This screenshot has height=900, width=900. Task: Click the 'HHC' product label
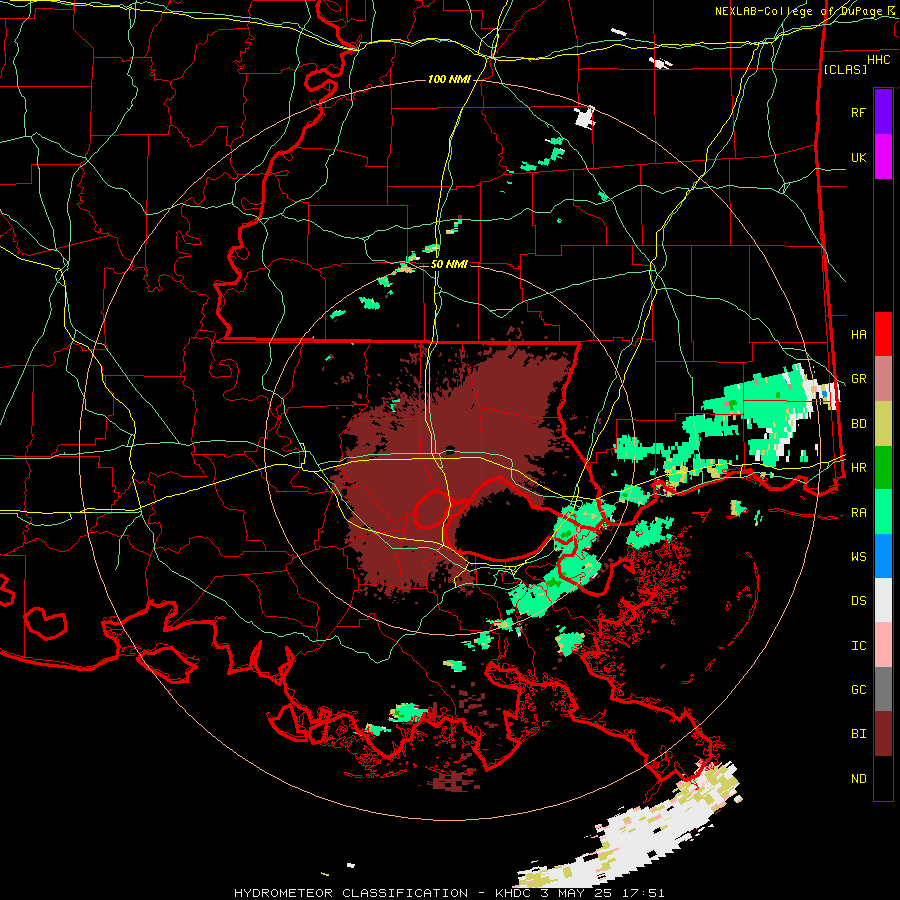point(878,60)
